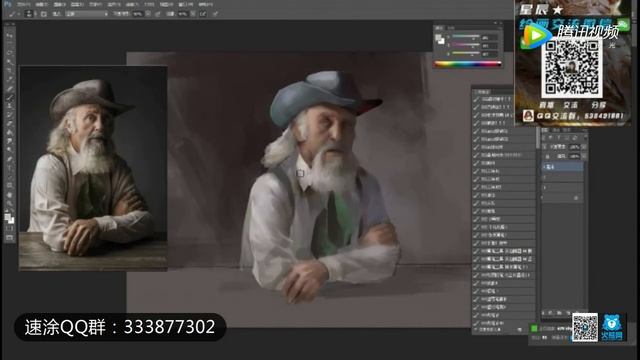
Task: Click foreground swatch in Color panel
Action: 438,38
